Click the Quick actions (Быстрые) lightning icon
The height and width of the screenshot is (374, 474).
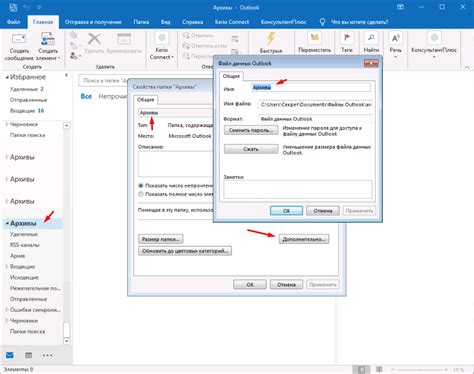[271, 39]
